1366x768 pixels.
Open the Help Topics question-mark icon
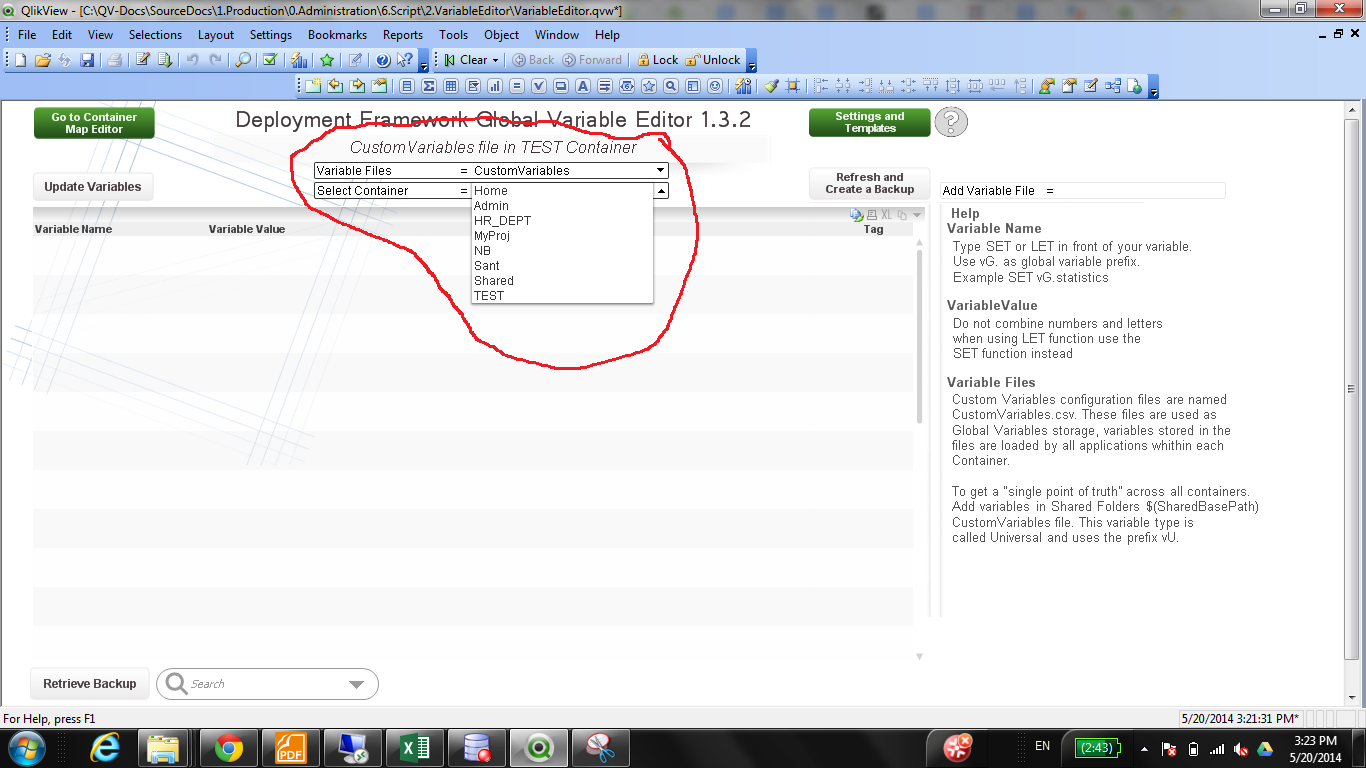tap(383, 60)
